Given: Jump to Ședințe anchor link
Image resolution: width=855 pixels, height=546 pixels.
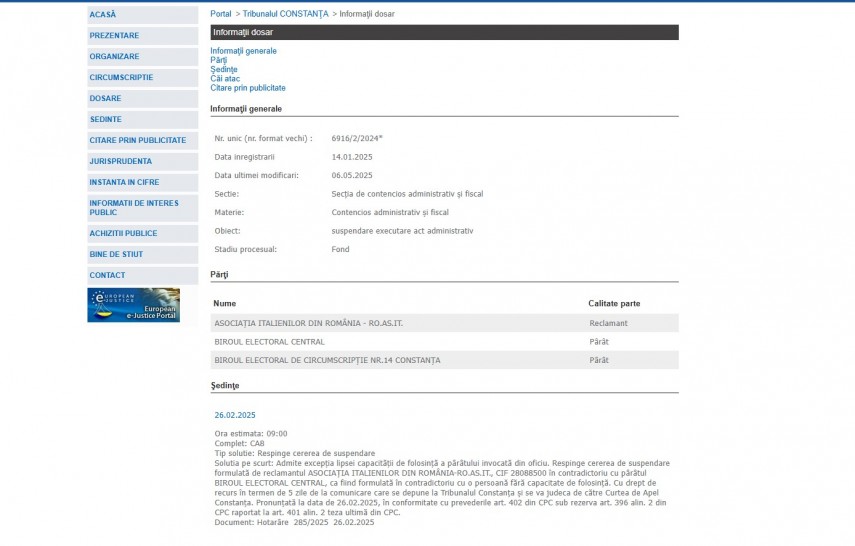Looking at the screenshot, I should (224, 69).
